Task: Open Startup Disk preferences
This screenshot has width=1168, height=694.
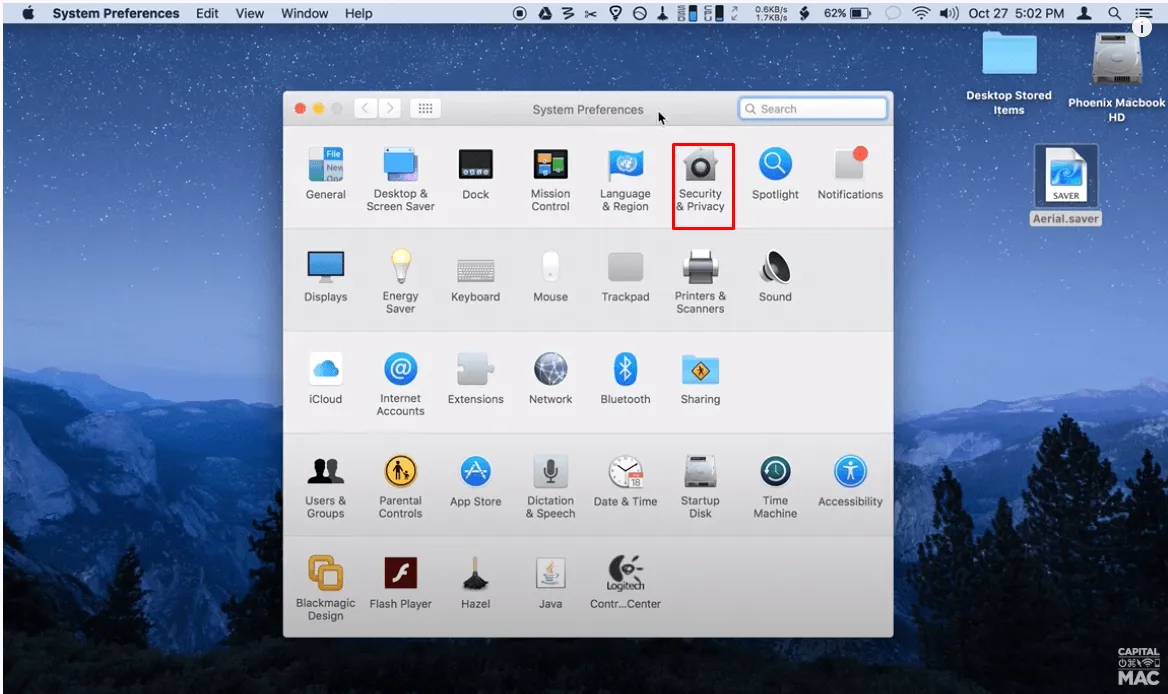Action: (x=700, y=486)
